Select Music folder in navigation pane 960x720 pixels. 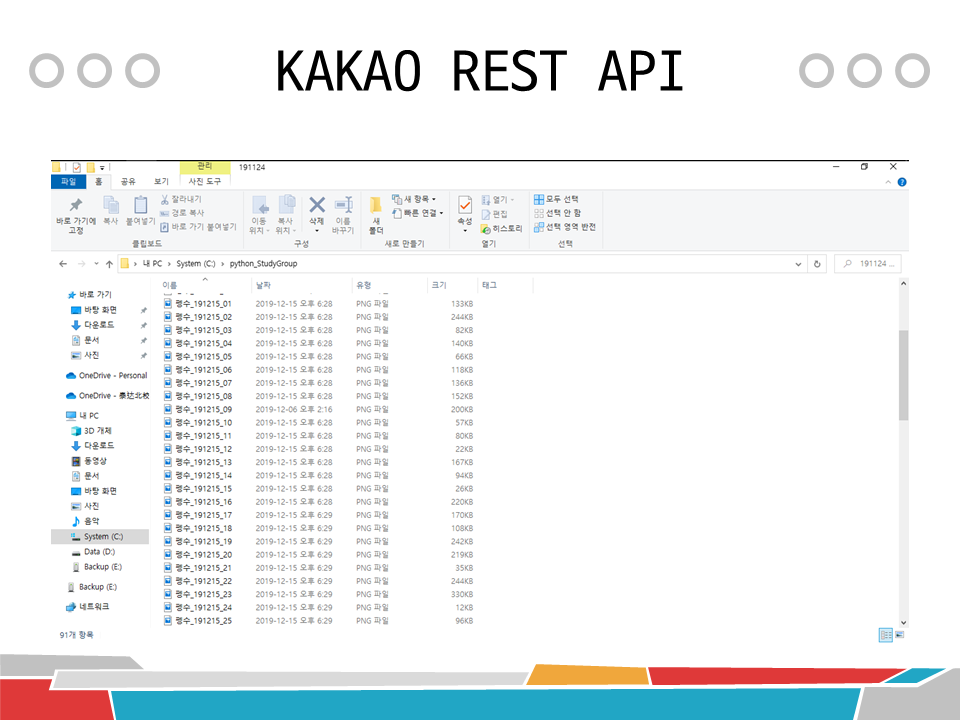85,521
